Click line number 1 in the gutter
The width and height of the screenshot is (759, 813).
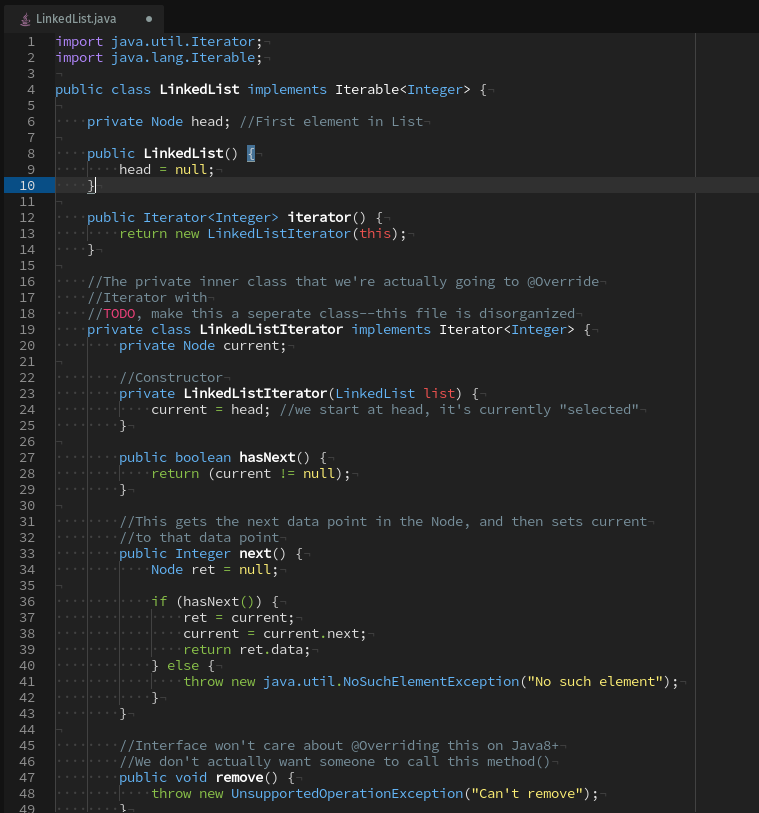[x=31, y=41]
